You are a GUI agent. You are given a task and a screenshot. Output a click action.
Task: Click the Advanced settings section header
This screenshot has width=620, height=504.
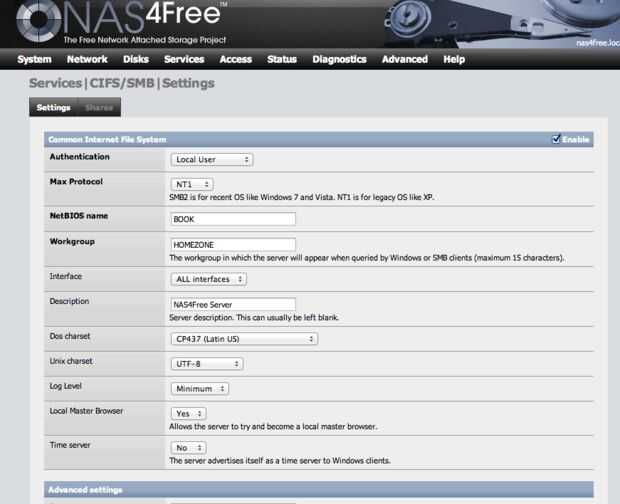point(319,490)
